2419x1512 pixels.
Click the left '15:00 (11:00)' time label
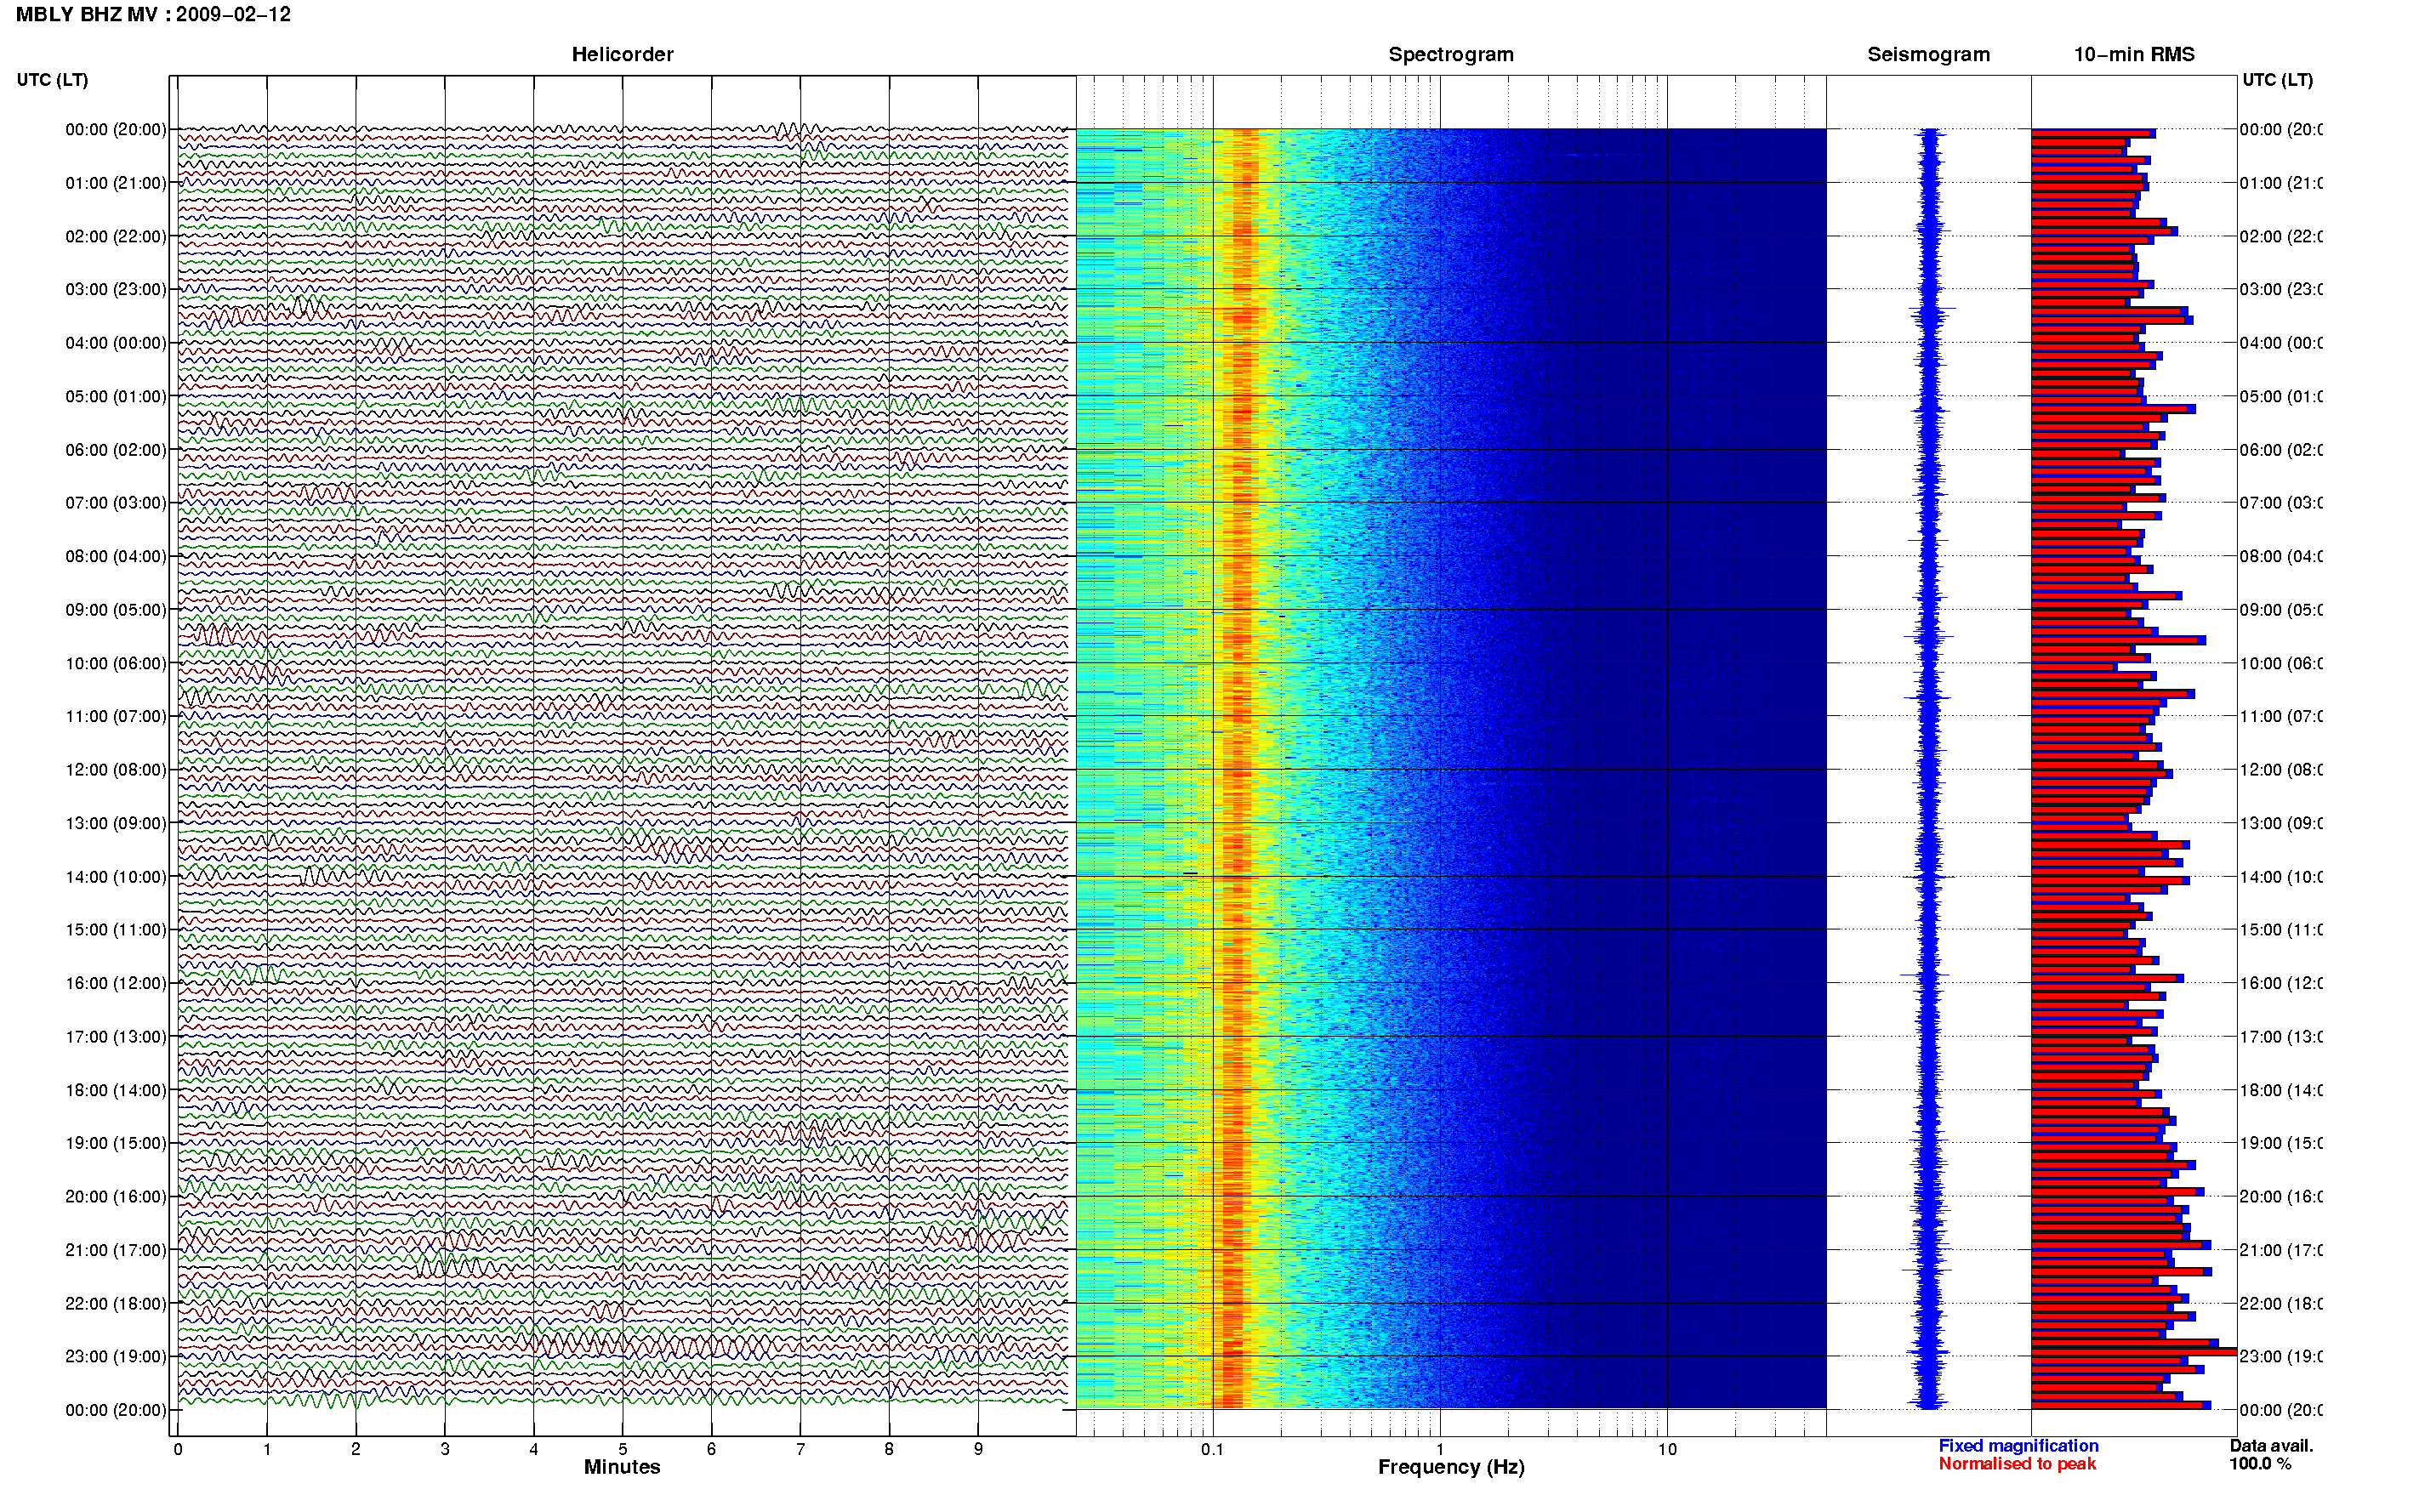coord(116,929)
